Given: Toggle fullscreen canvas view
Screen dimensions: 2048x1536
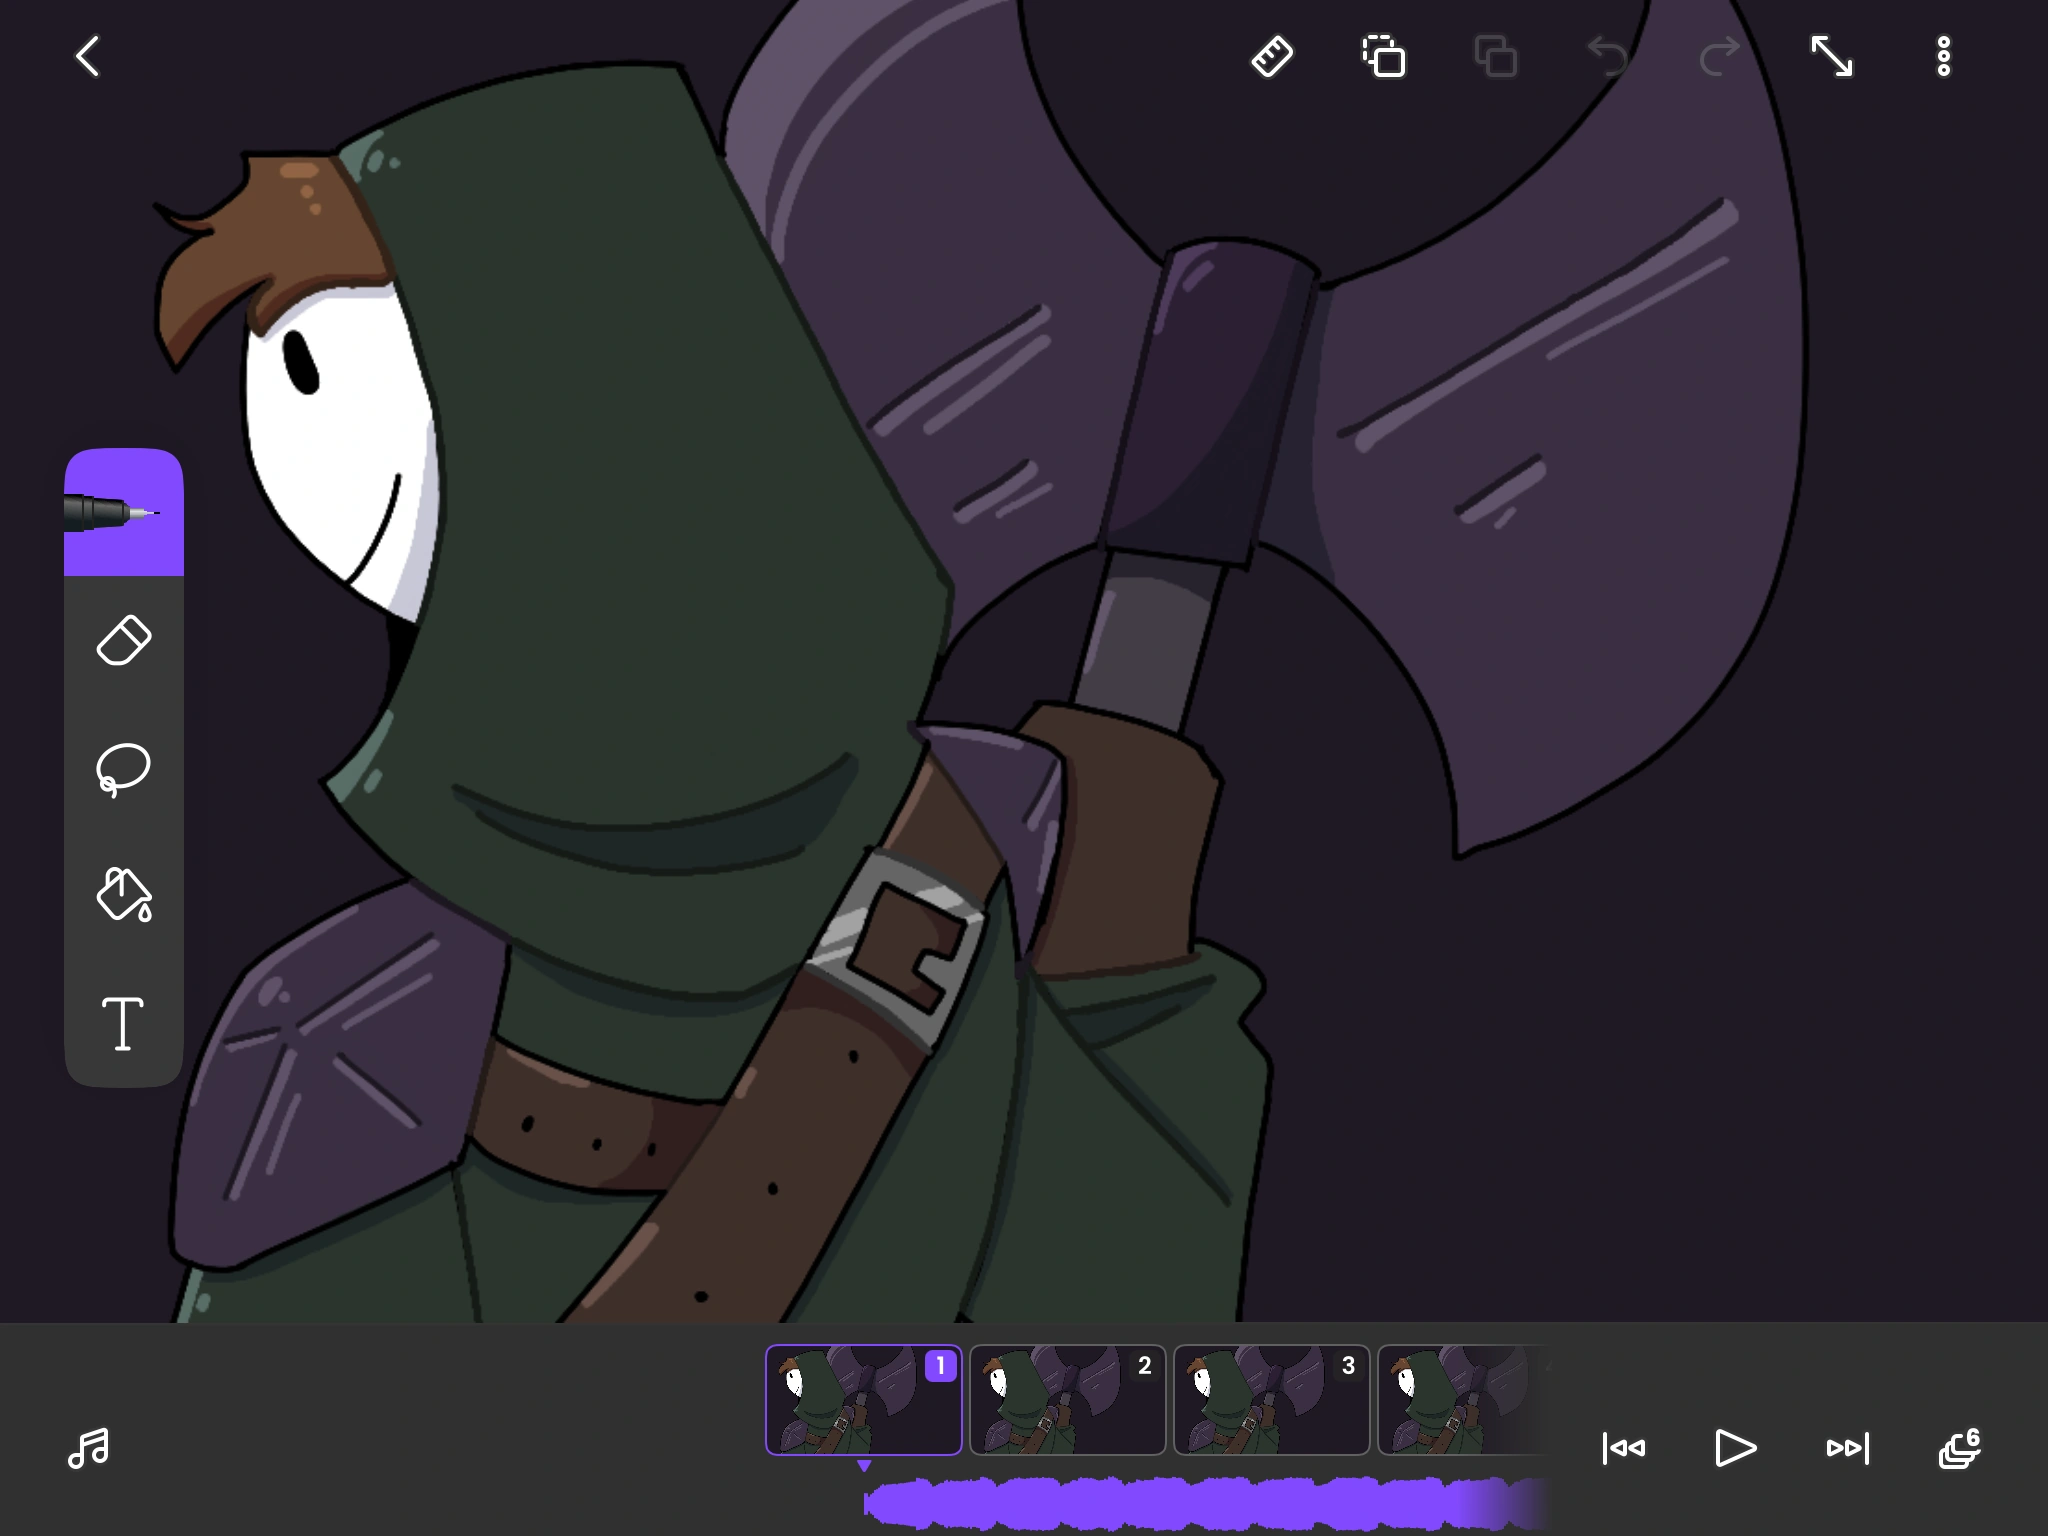Looking at the screenshot, I should click(x=1832, y=56).
